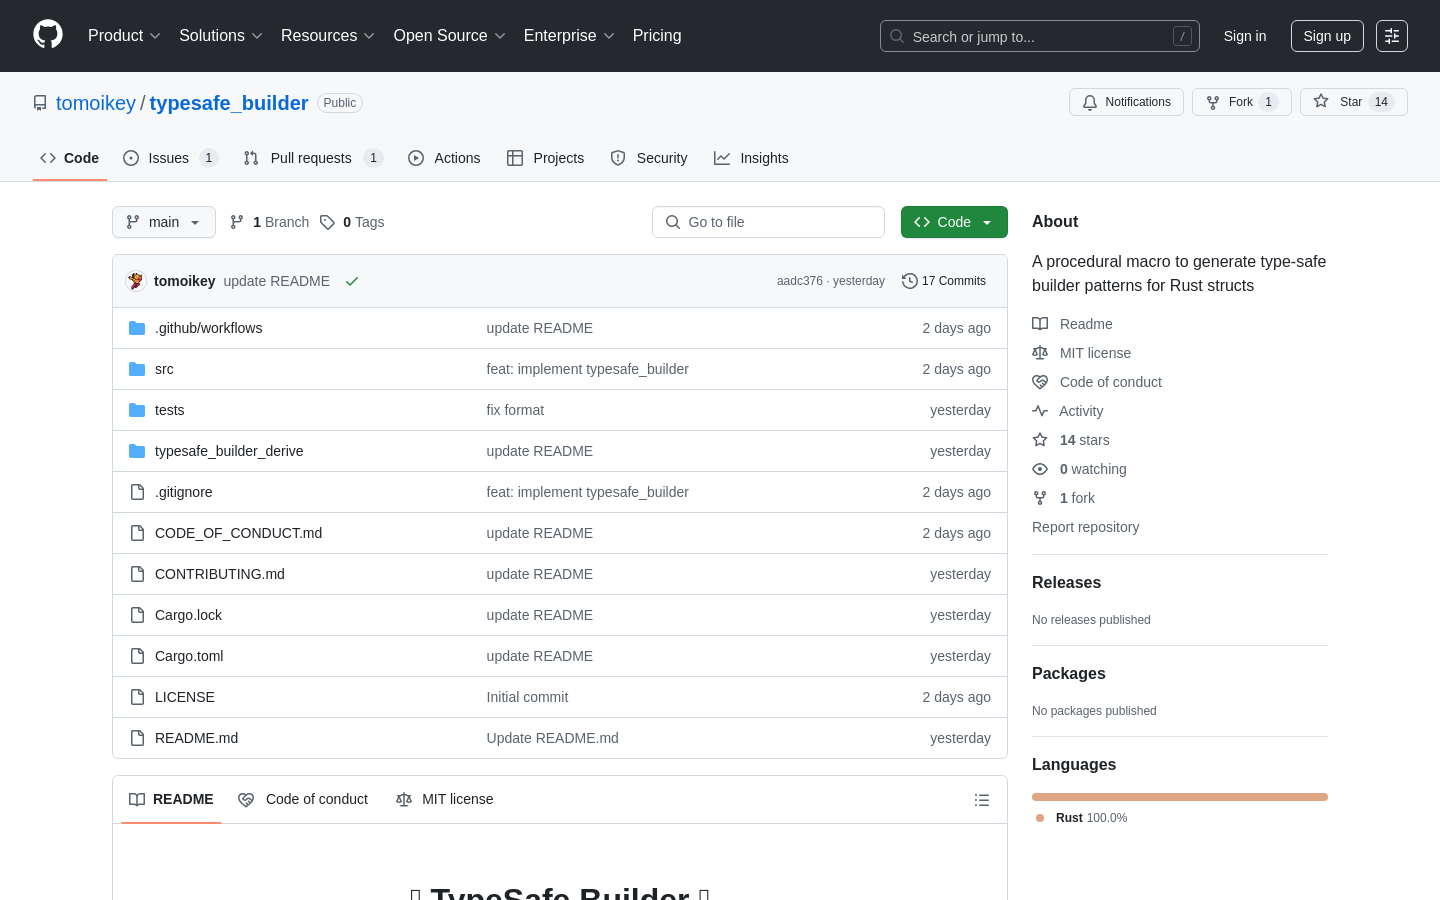
Task: Open the header settings sliders icon
Action: [1392, 36]
